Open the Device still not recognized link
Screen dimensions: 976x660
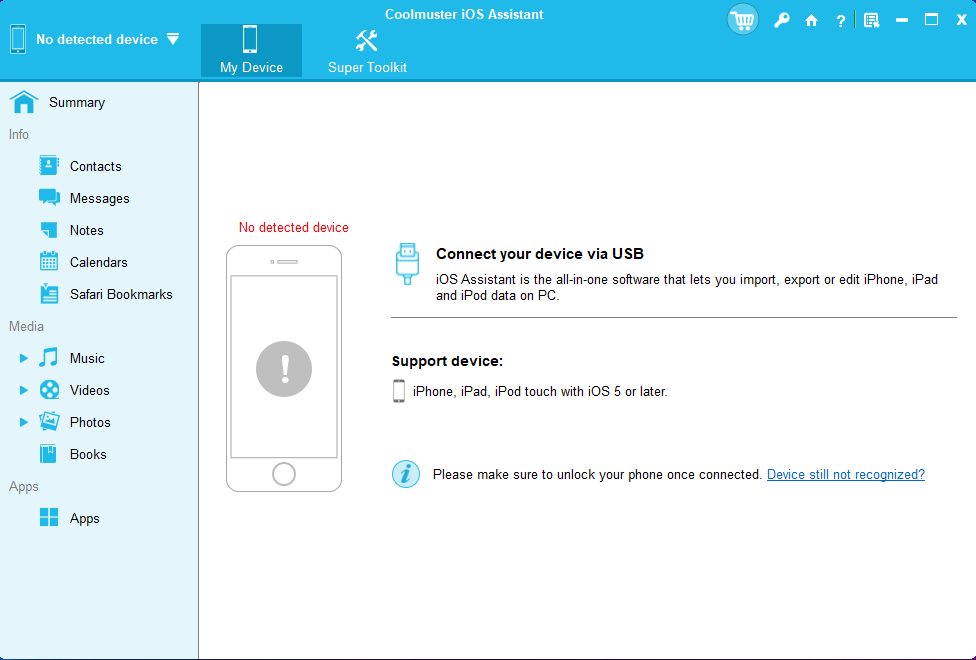(846, 474)
